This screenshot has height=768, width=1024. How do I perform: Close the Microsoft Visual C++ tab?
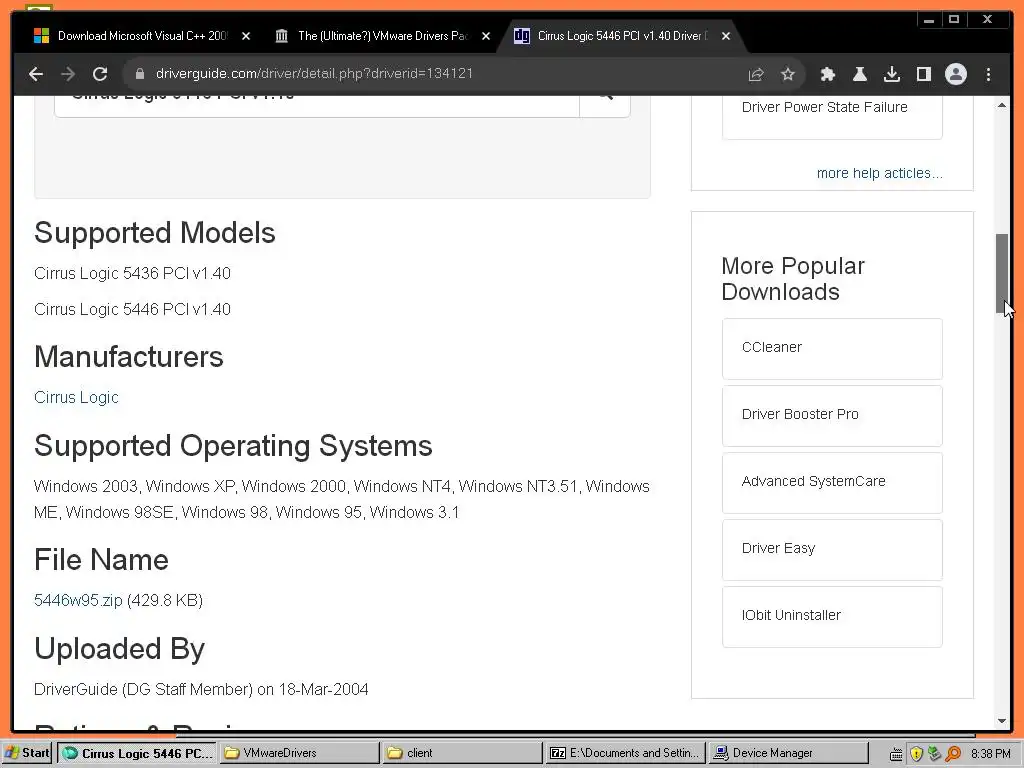[x=246, y=36]
